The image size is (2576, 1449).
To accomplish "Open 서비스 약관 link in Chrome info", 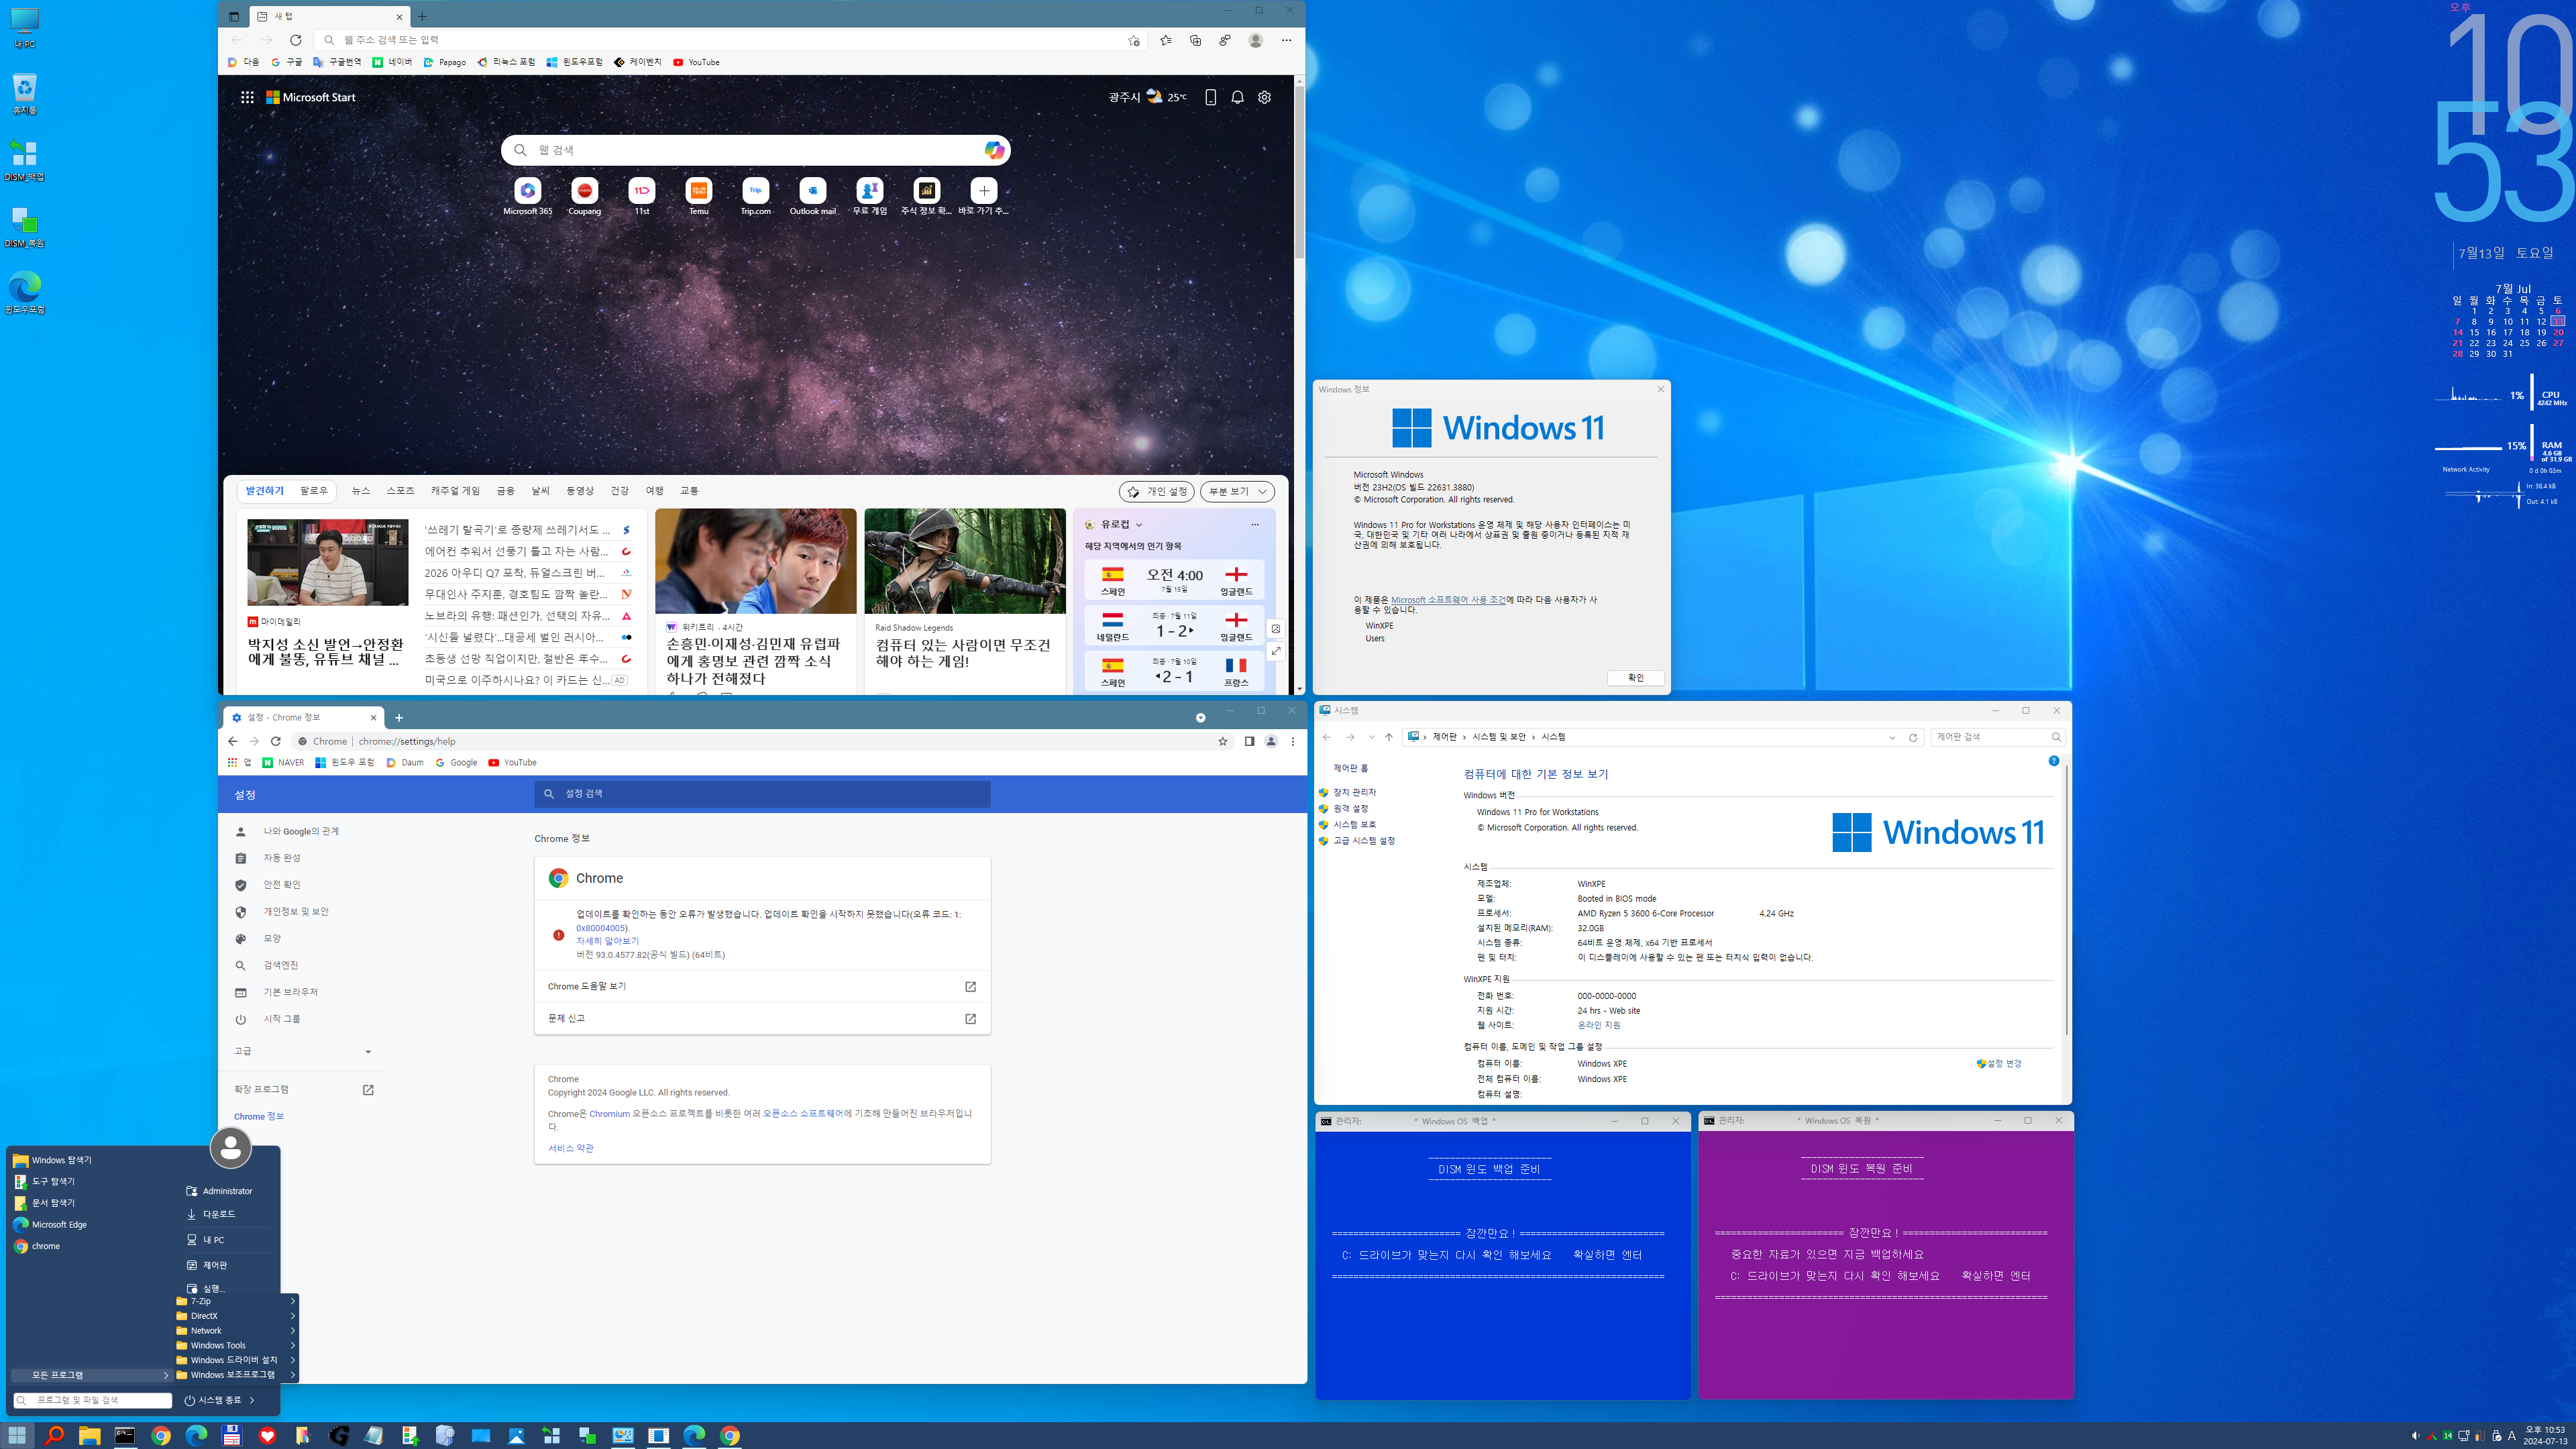I will [570, 1148].
